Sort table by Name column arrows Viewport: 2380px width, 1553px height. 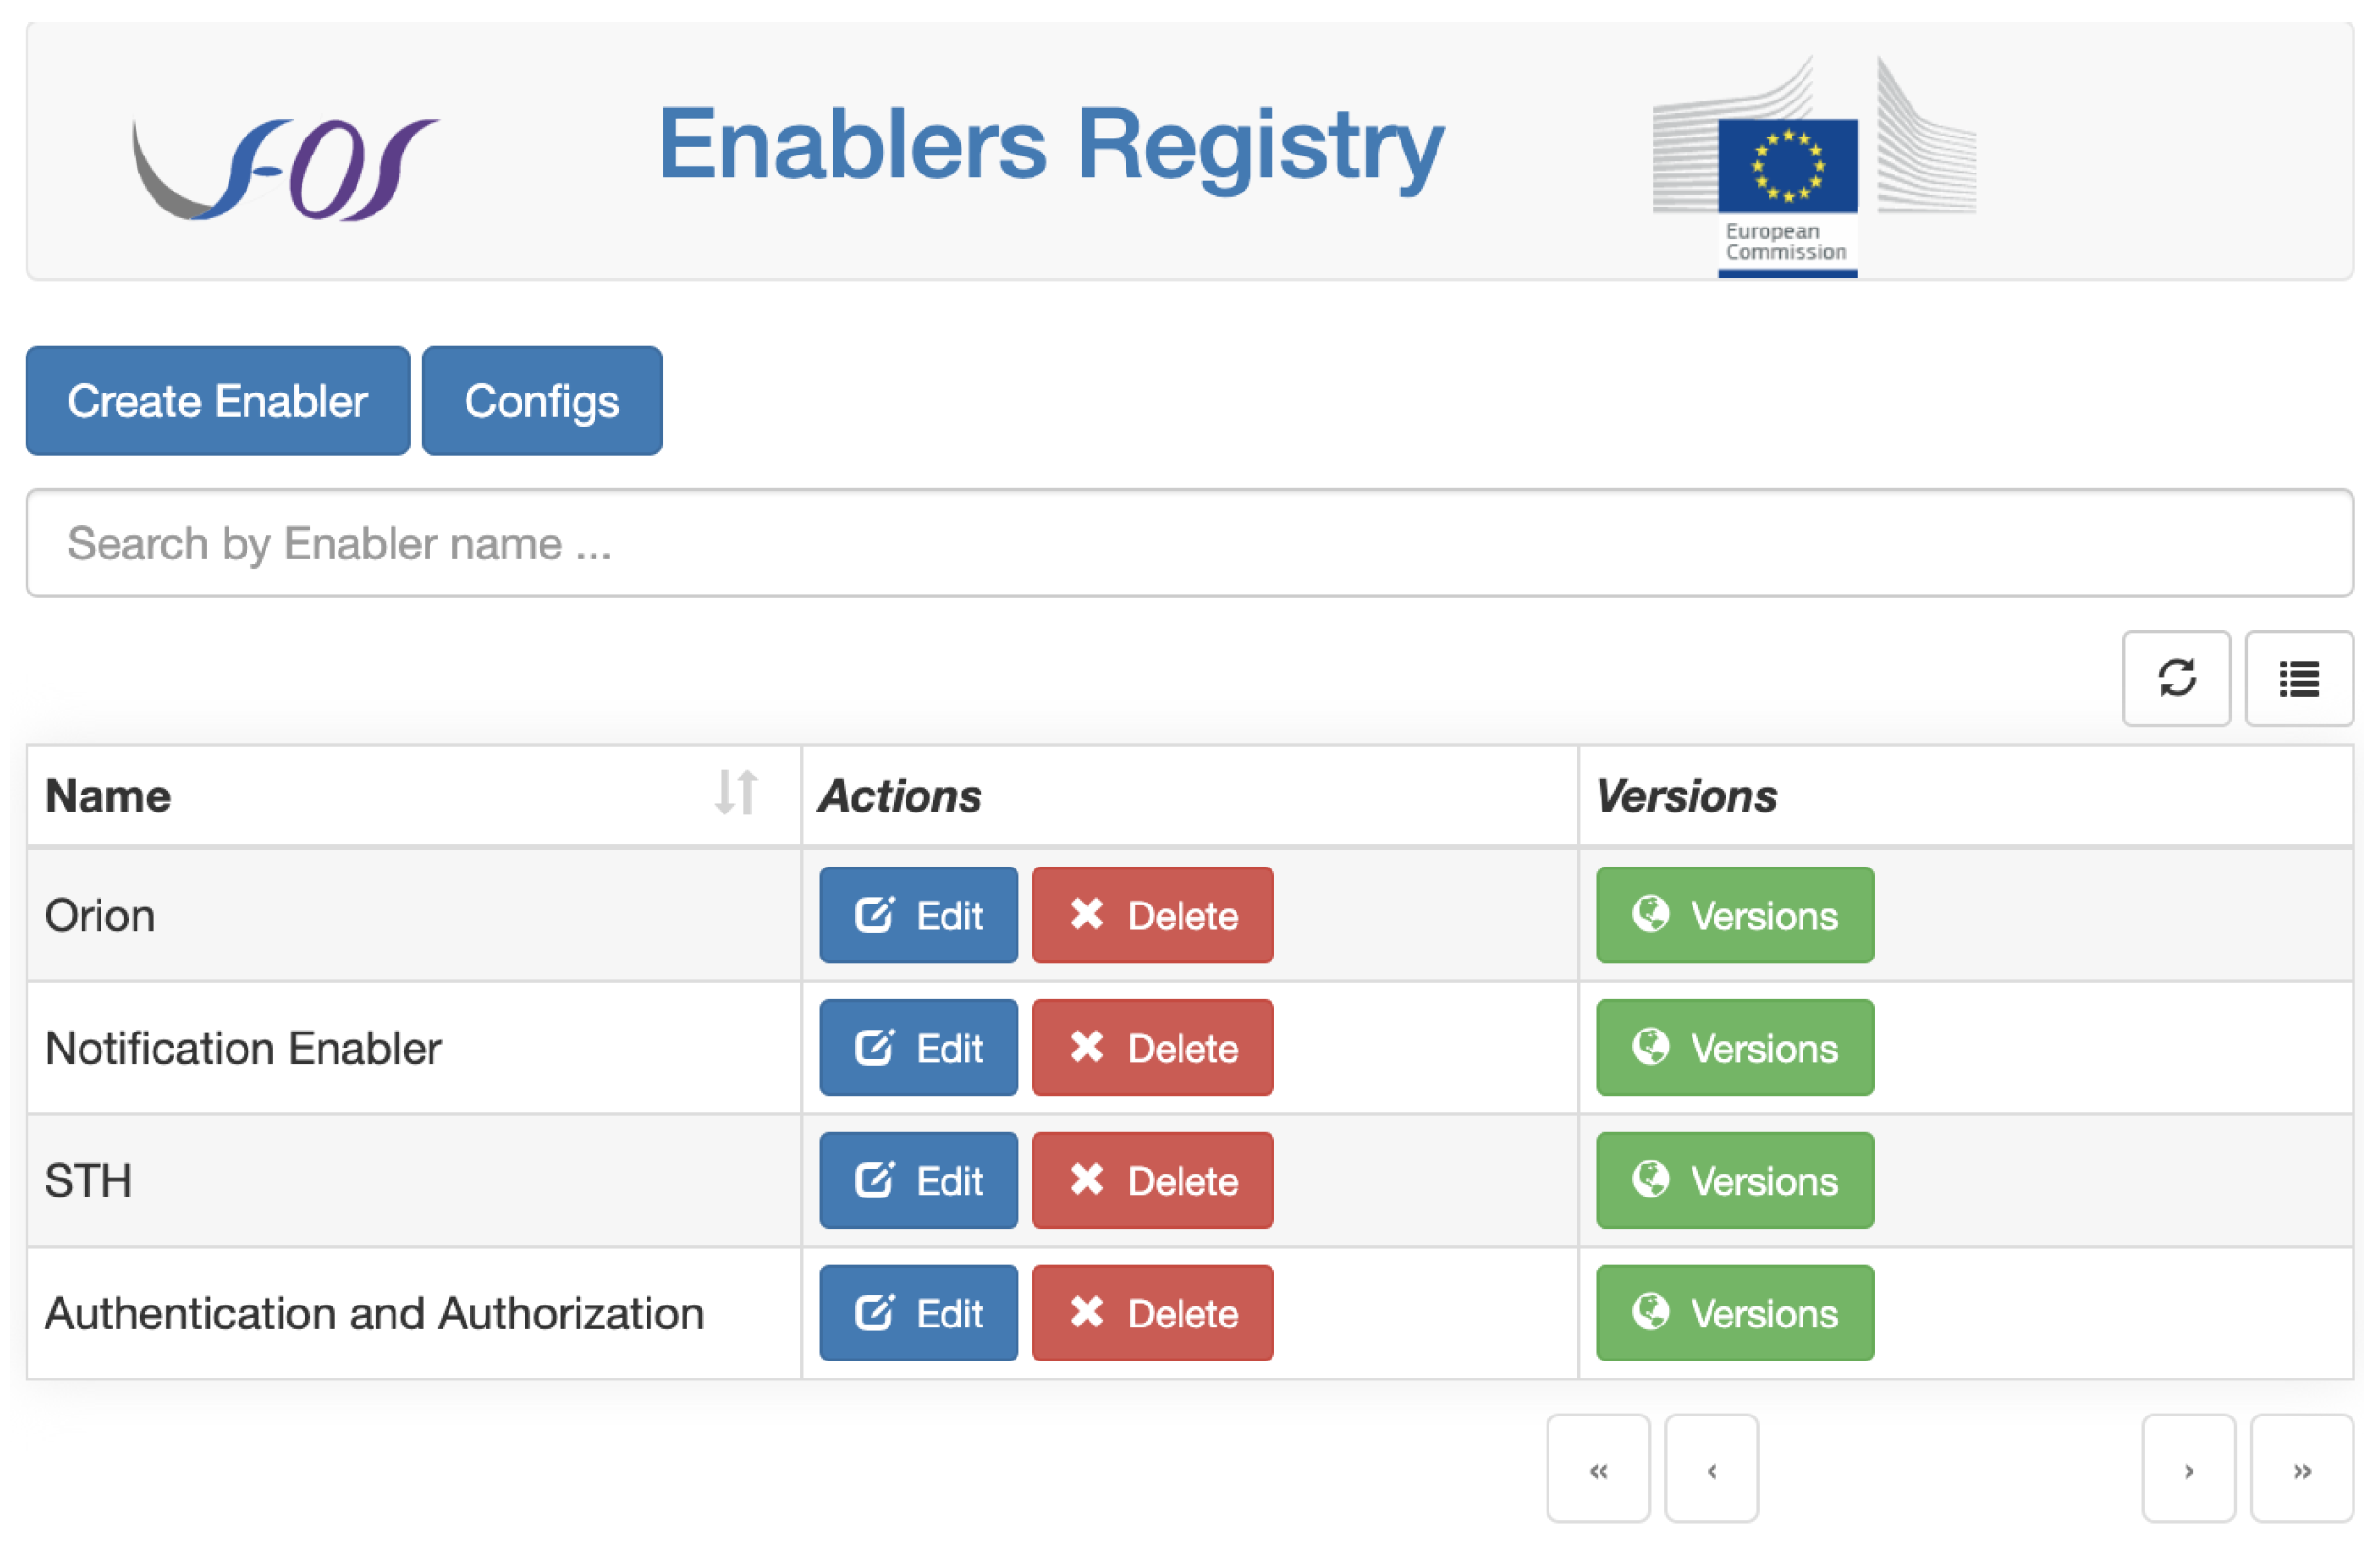coord(736,793)
